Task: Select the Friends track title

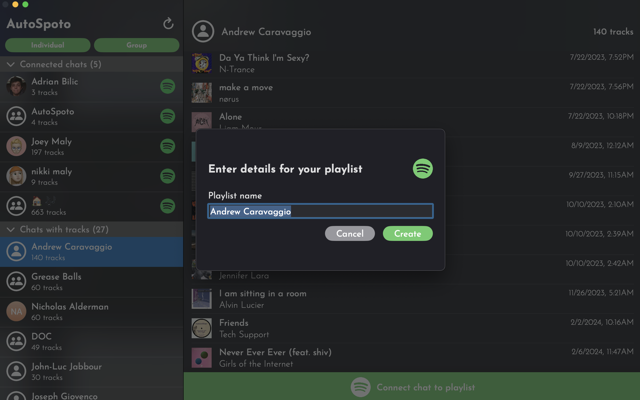Action: (x=234, y=323)
